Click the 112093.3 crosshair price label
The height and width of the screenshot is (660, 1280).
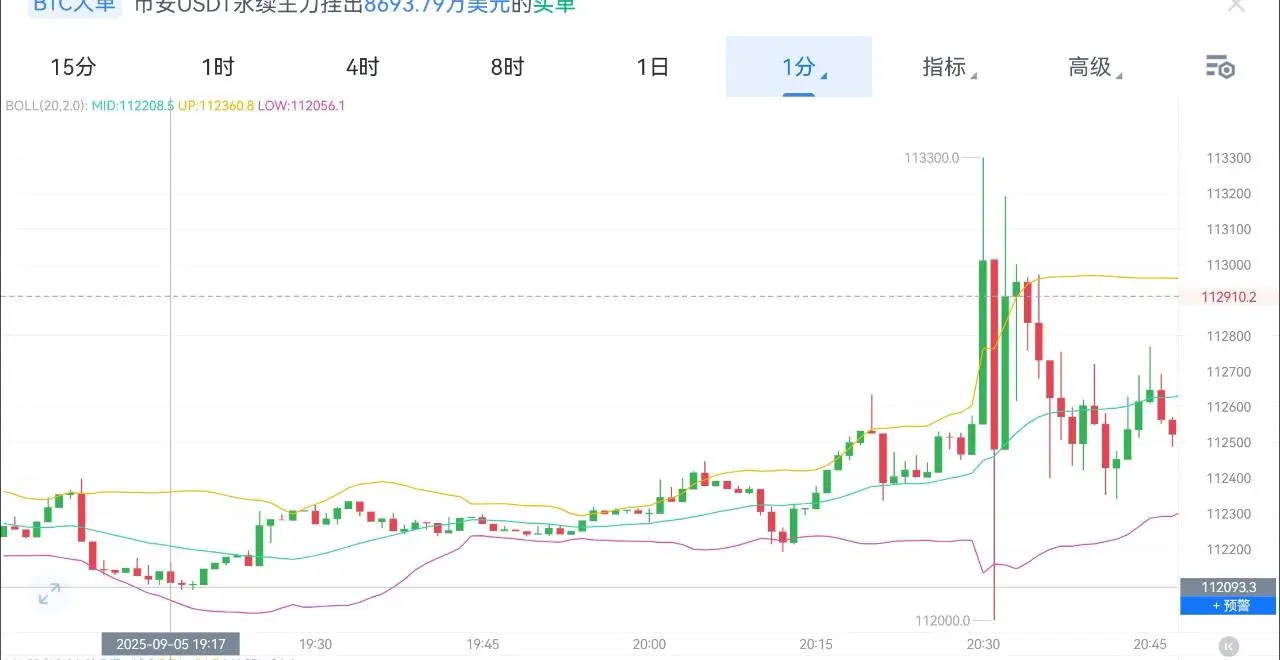point(1228,587)
